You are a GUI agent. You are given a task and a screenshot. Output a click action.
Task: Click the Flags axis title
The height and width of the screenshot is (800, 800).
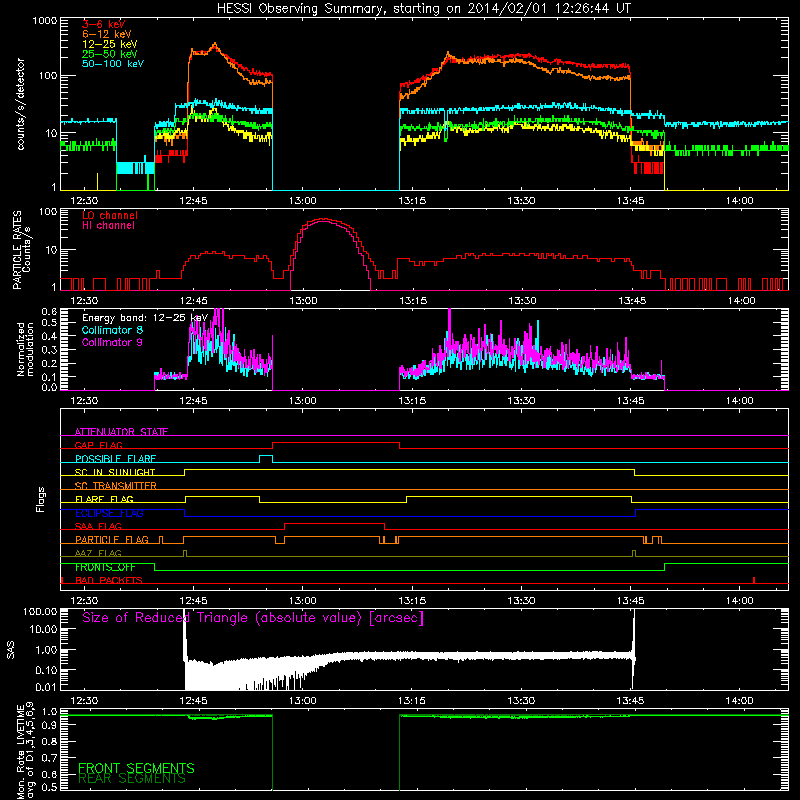[x=40, y=499]
